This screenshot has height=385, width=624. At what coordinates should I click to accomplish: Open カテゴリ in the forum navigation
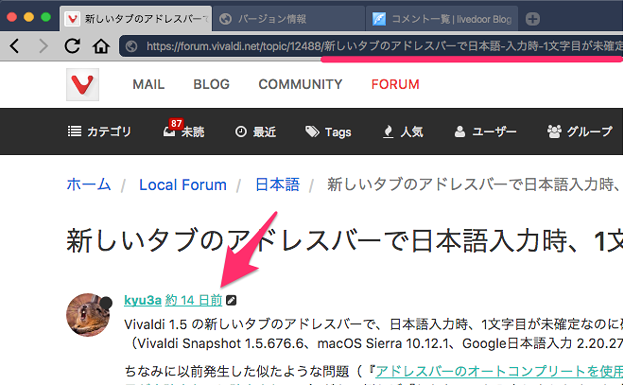coord(99,131)
